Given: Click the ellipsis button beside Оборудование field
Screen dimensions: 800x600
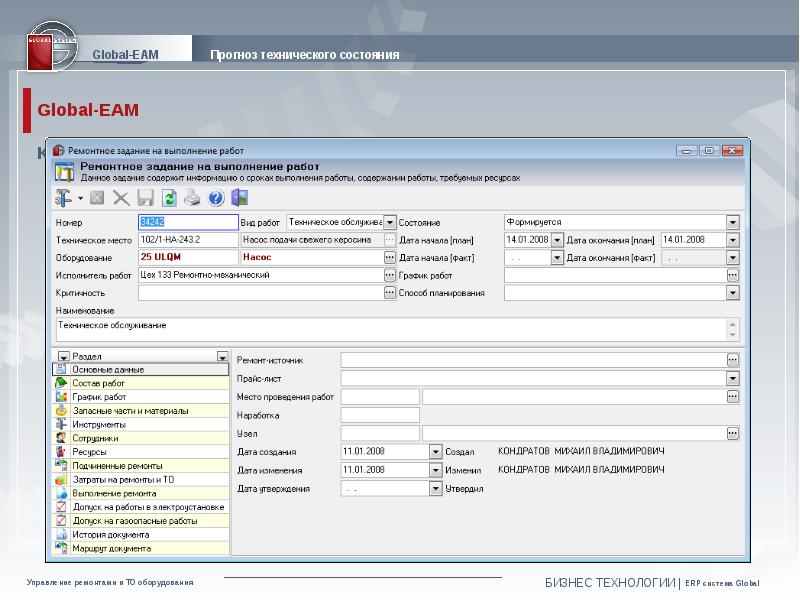Looking at the screenshot, I should (390, 258).
